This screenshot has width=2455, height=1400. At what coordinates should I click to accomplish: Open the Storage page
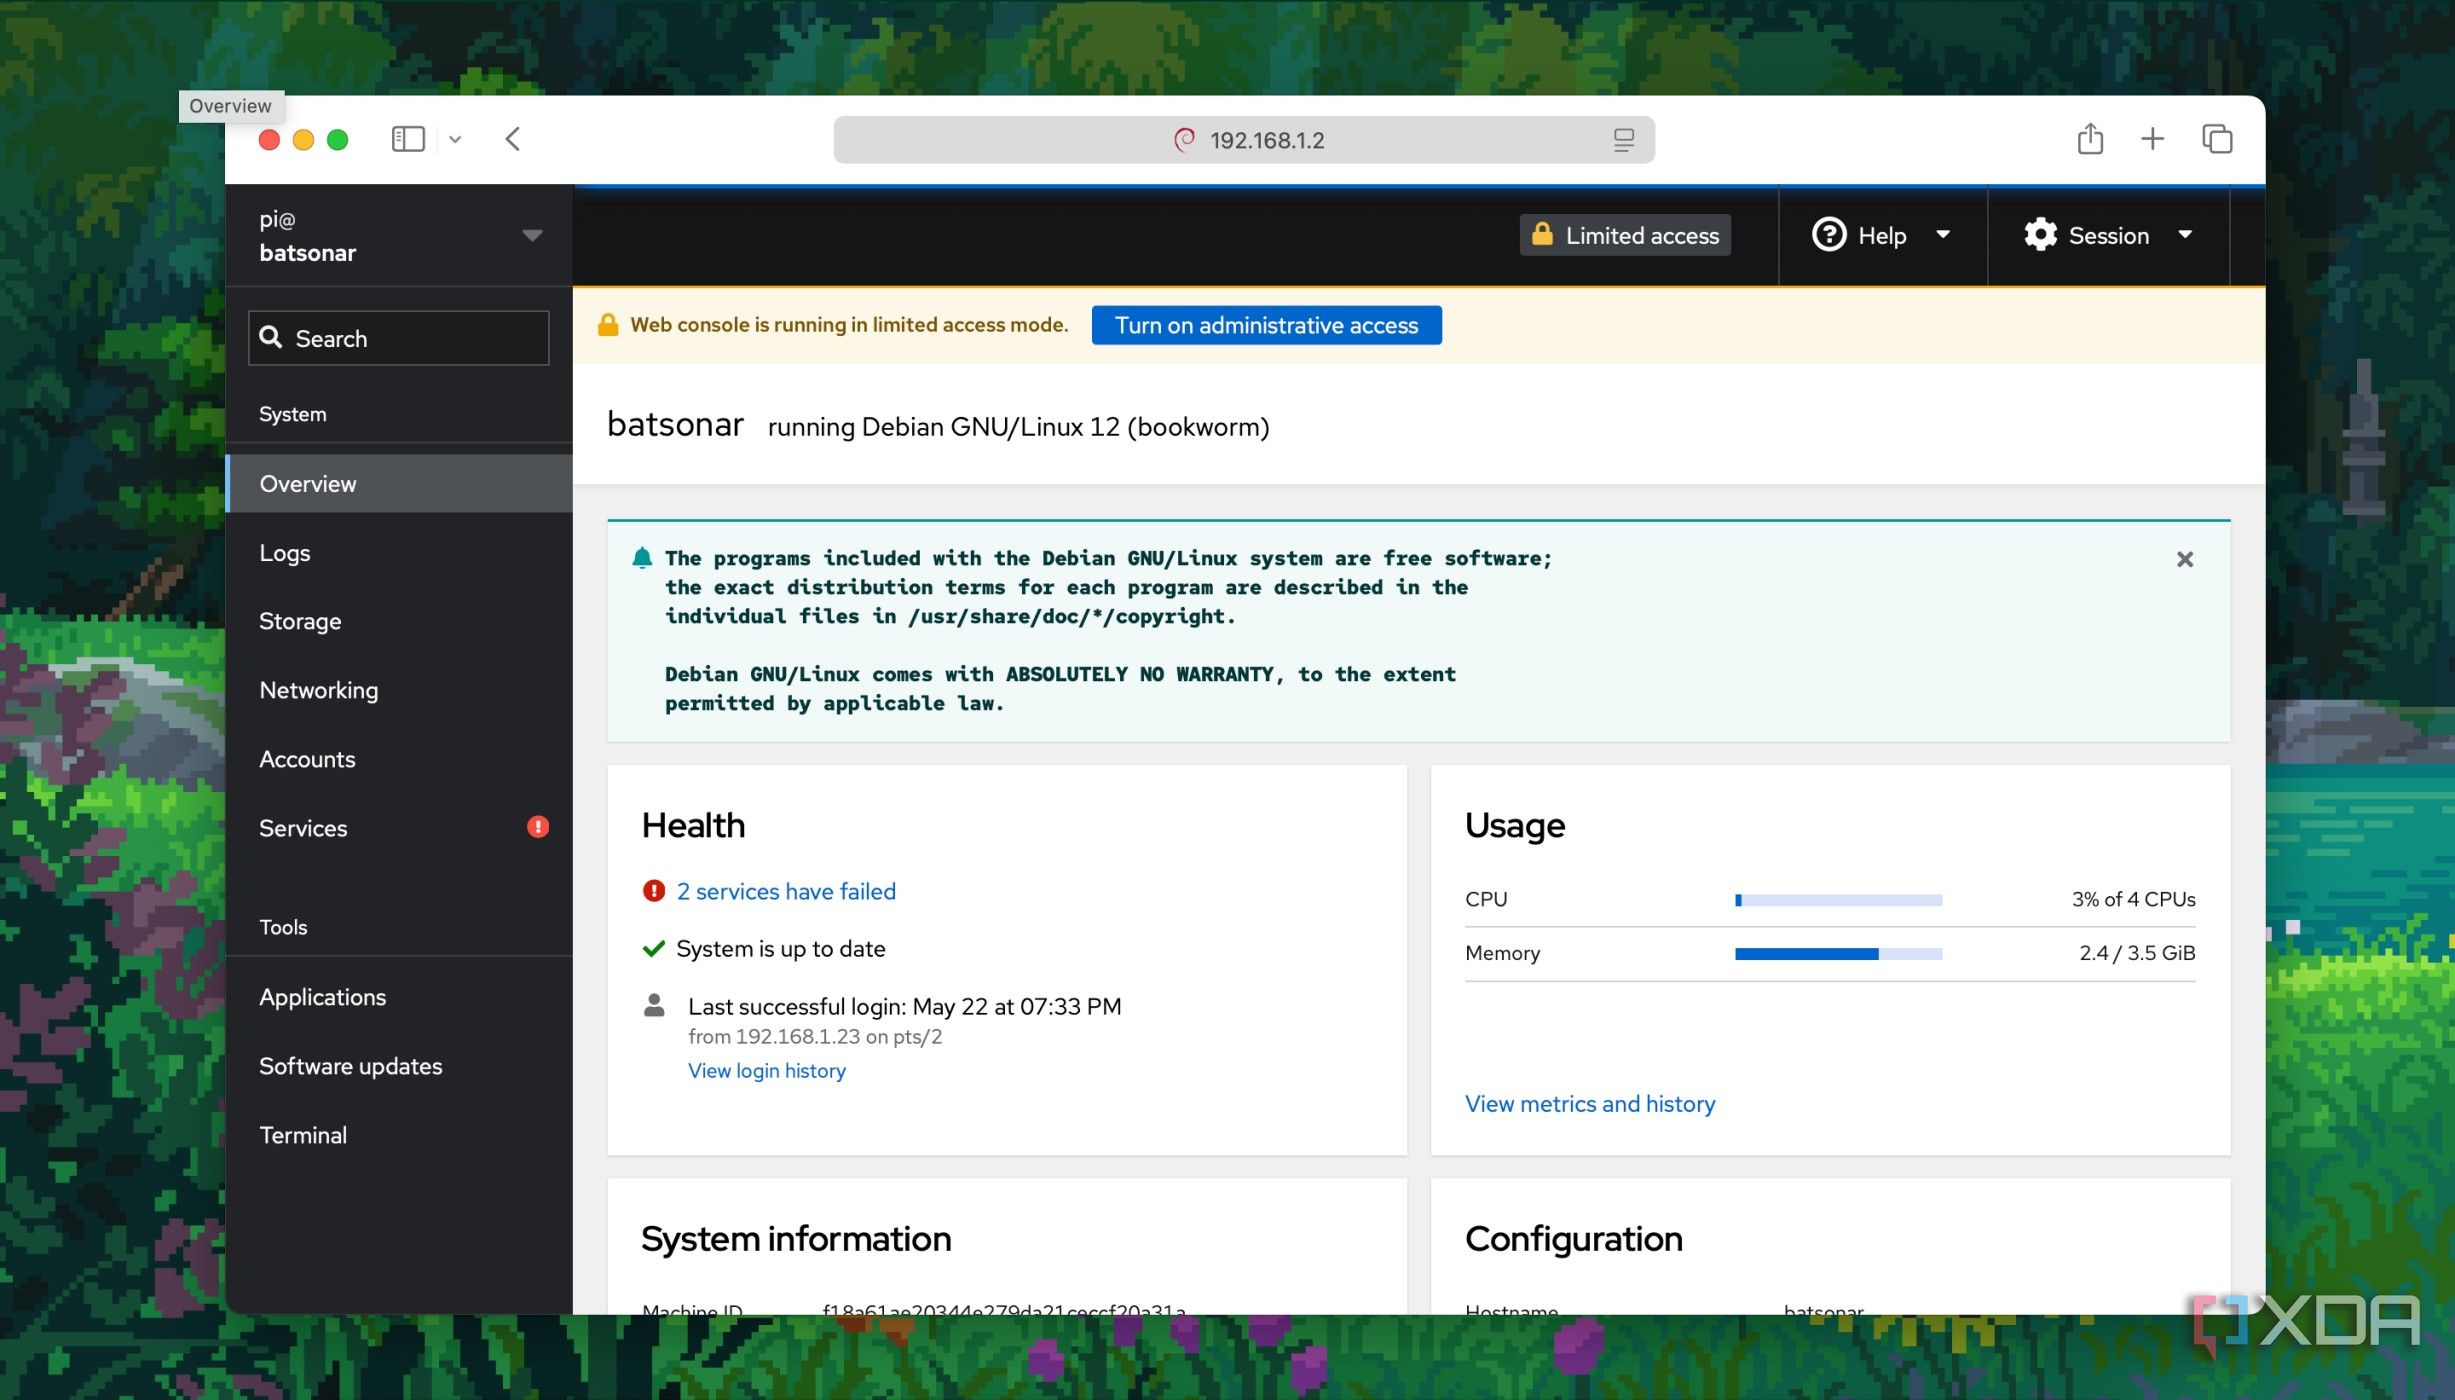coord(399,621)
